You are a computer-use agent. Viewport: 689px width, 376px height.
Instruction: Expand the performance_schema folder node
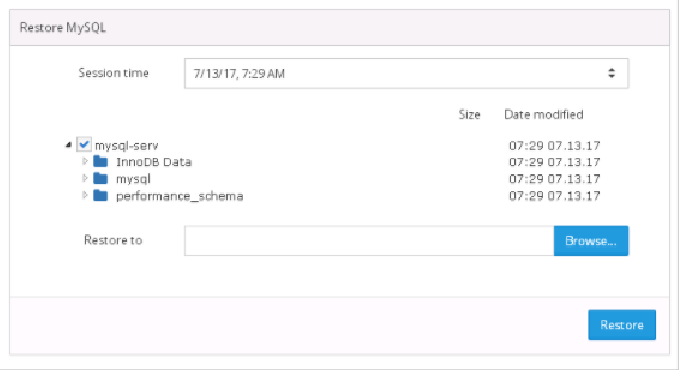pos(85,195)
